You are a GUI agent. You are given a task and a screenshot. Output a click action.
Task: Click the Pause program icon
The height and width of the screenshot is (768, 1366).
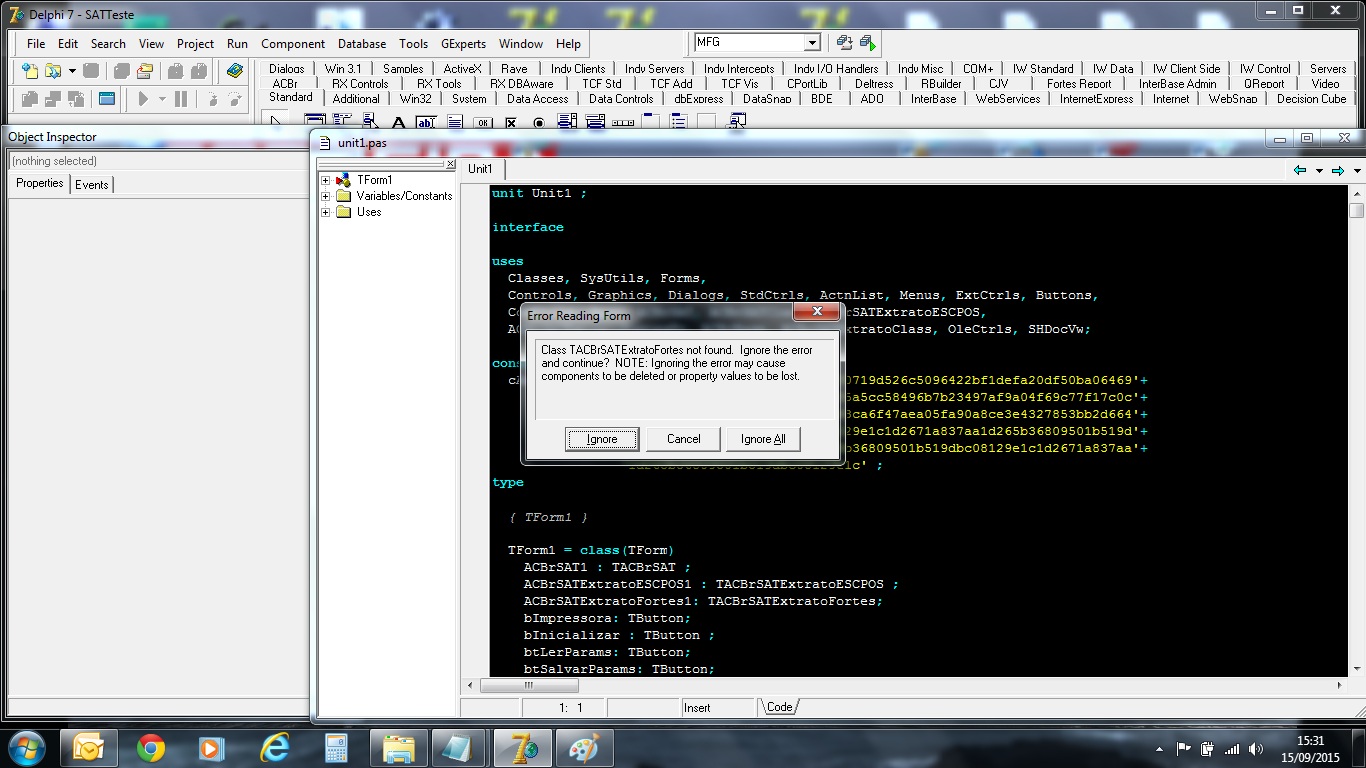[x=181, y=99]
